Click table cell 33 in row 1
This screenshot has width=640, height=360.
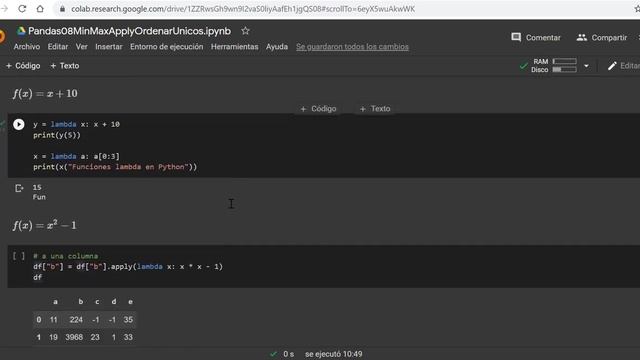tap(128, 337)
